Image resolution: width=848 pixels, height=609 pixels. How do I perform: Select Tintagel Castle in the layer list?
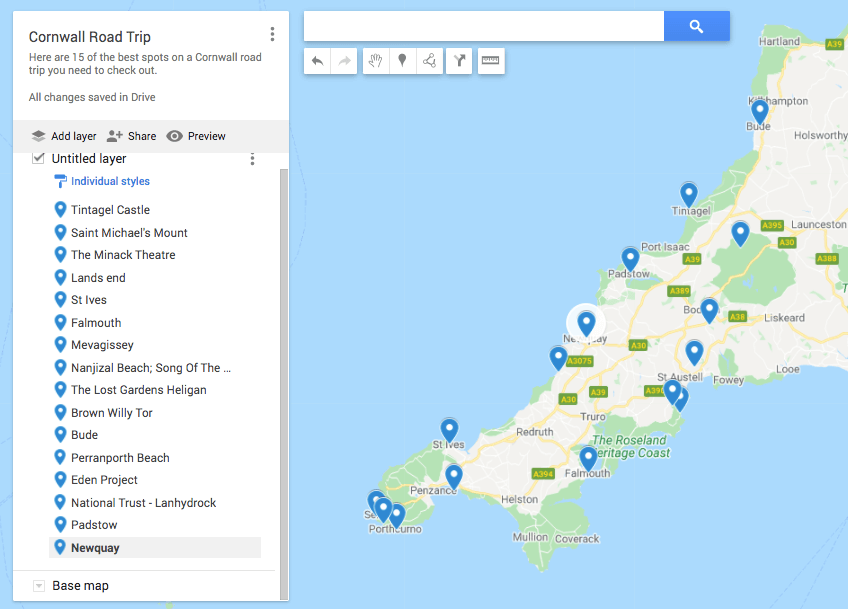[110, 210]
